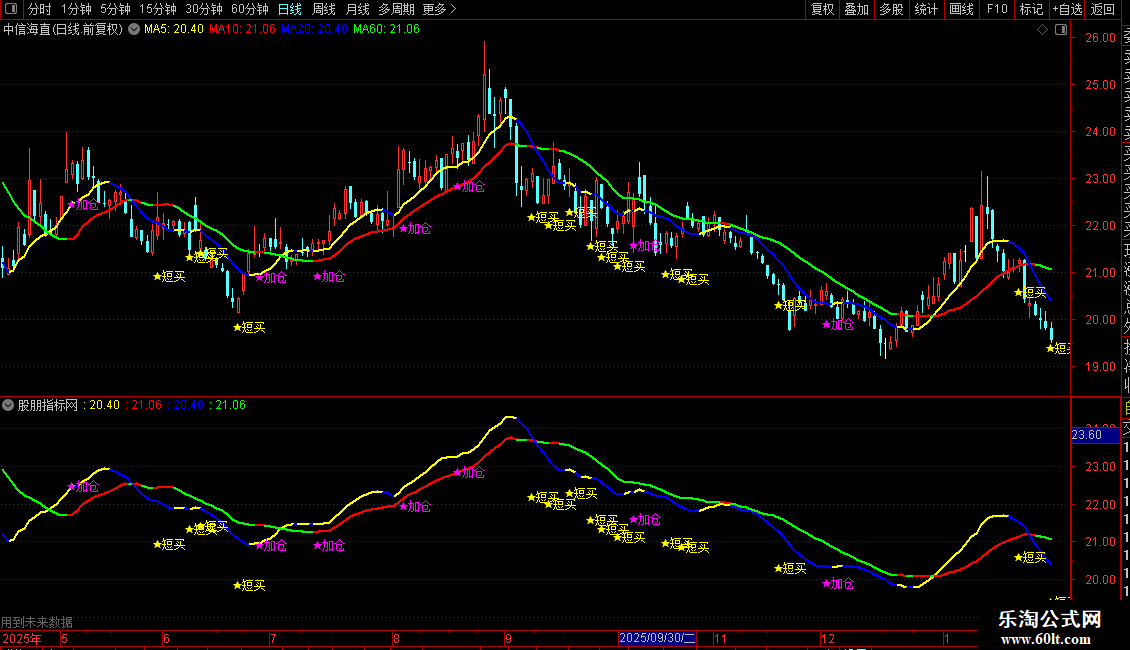Screen dimensions: 1130x650
Task: Add stock via +自选 button
Action: point(1066,9)
